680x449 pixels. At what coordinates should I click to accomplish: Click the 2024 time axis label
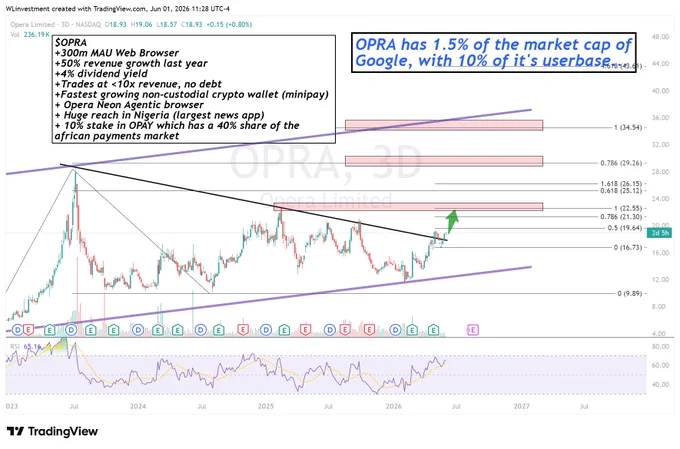[138, 406]
